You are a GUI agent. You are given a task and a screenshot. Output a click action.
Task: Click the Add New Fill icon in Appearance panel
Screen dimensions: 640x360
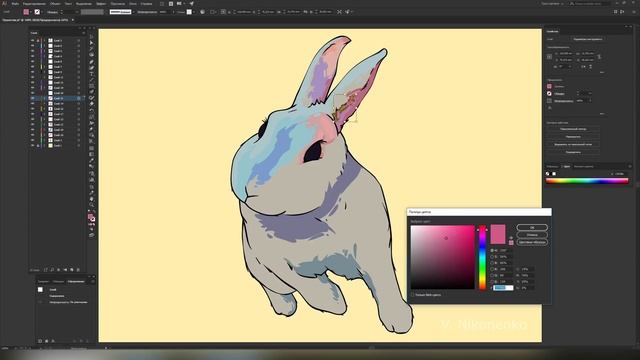pos(46,340)
